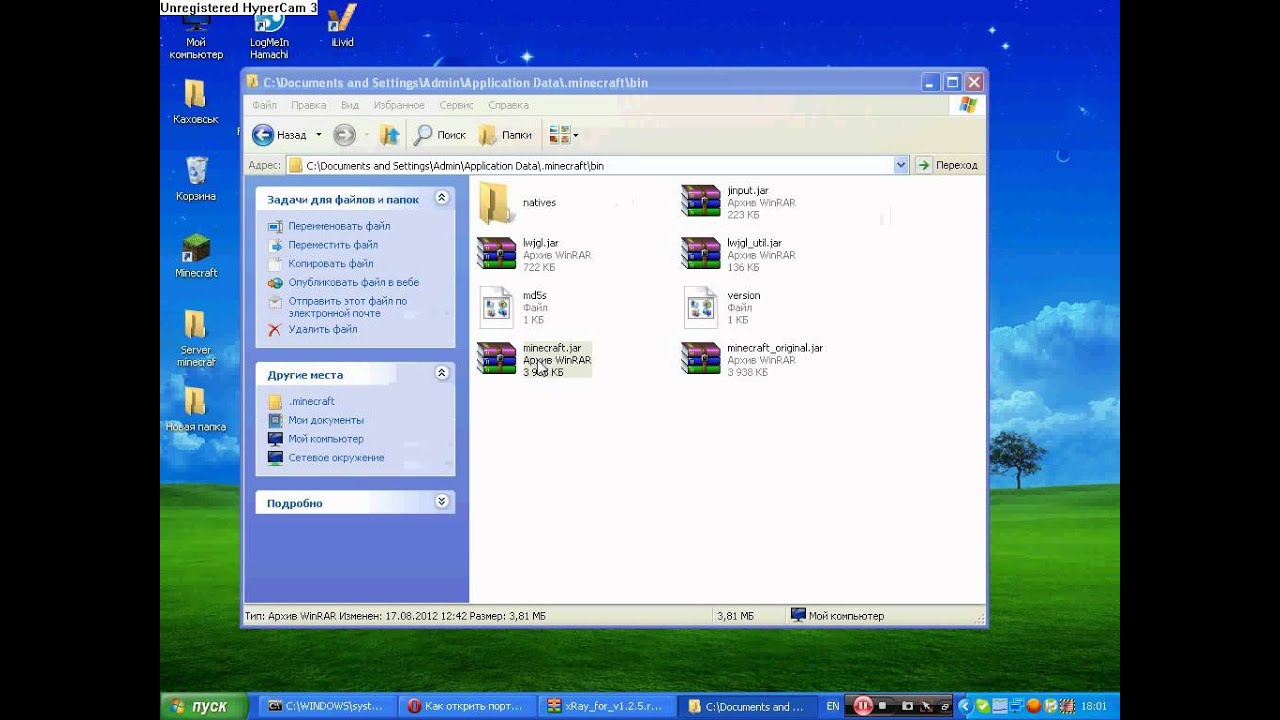Screen dimensions: 1280x720
Task: Open the пуск start button
Action: pos(204,706)
